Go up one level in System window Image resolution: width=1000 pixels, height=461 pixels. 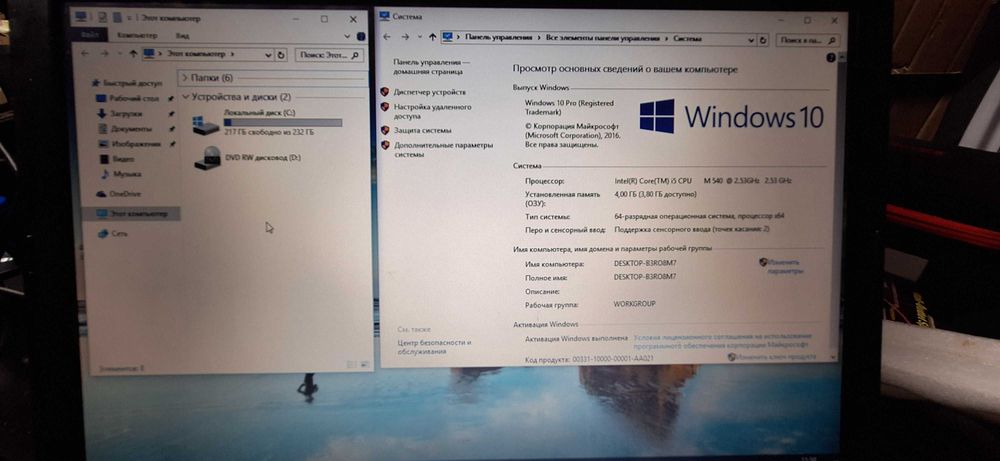point(432,38)
